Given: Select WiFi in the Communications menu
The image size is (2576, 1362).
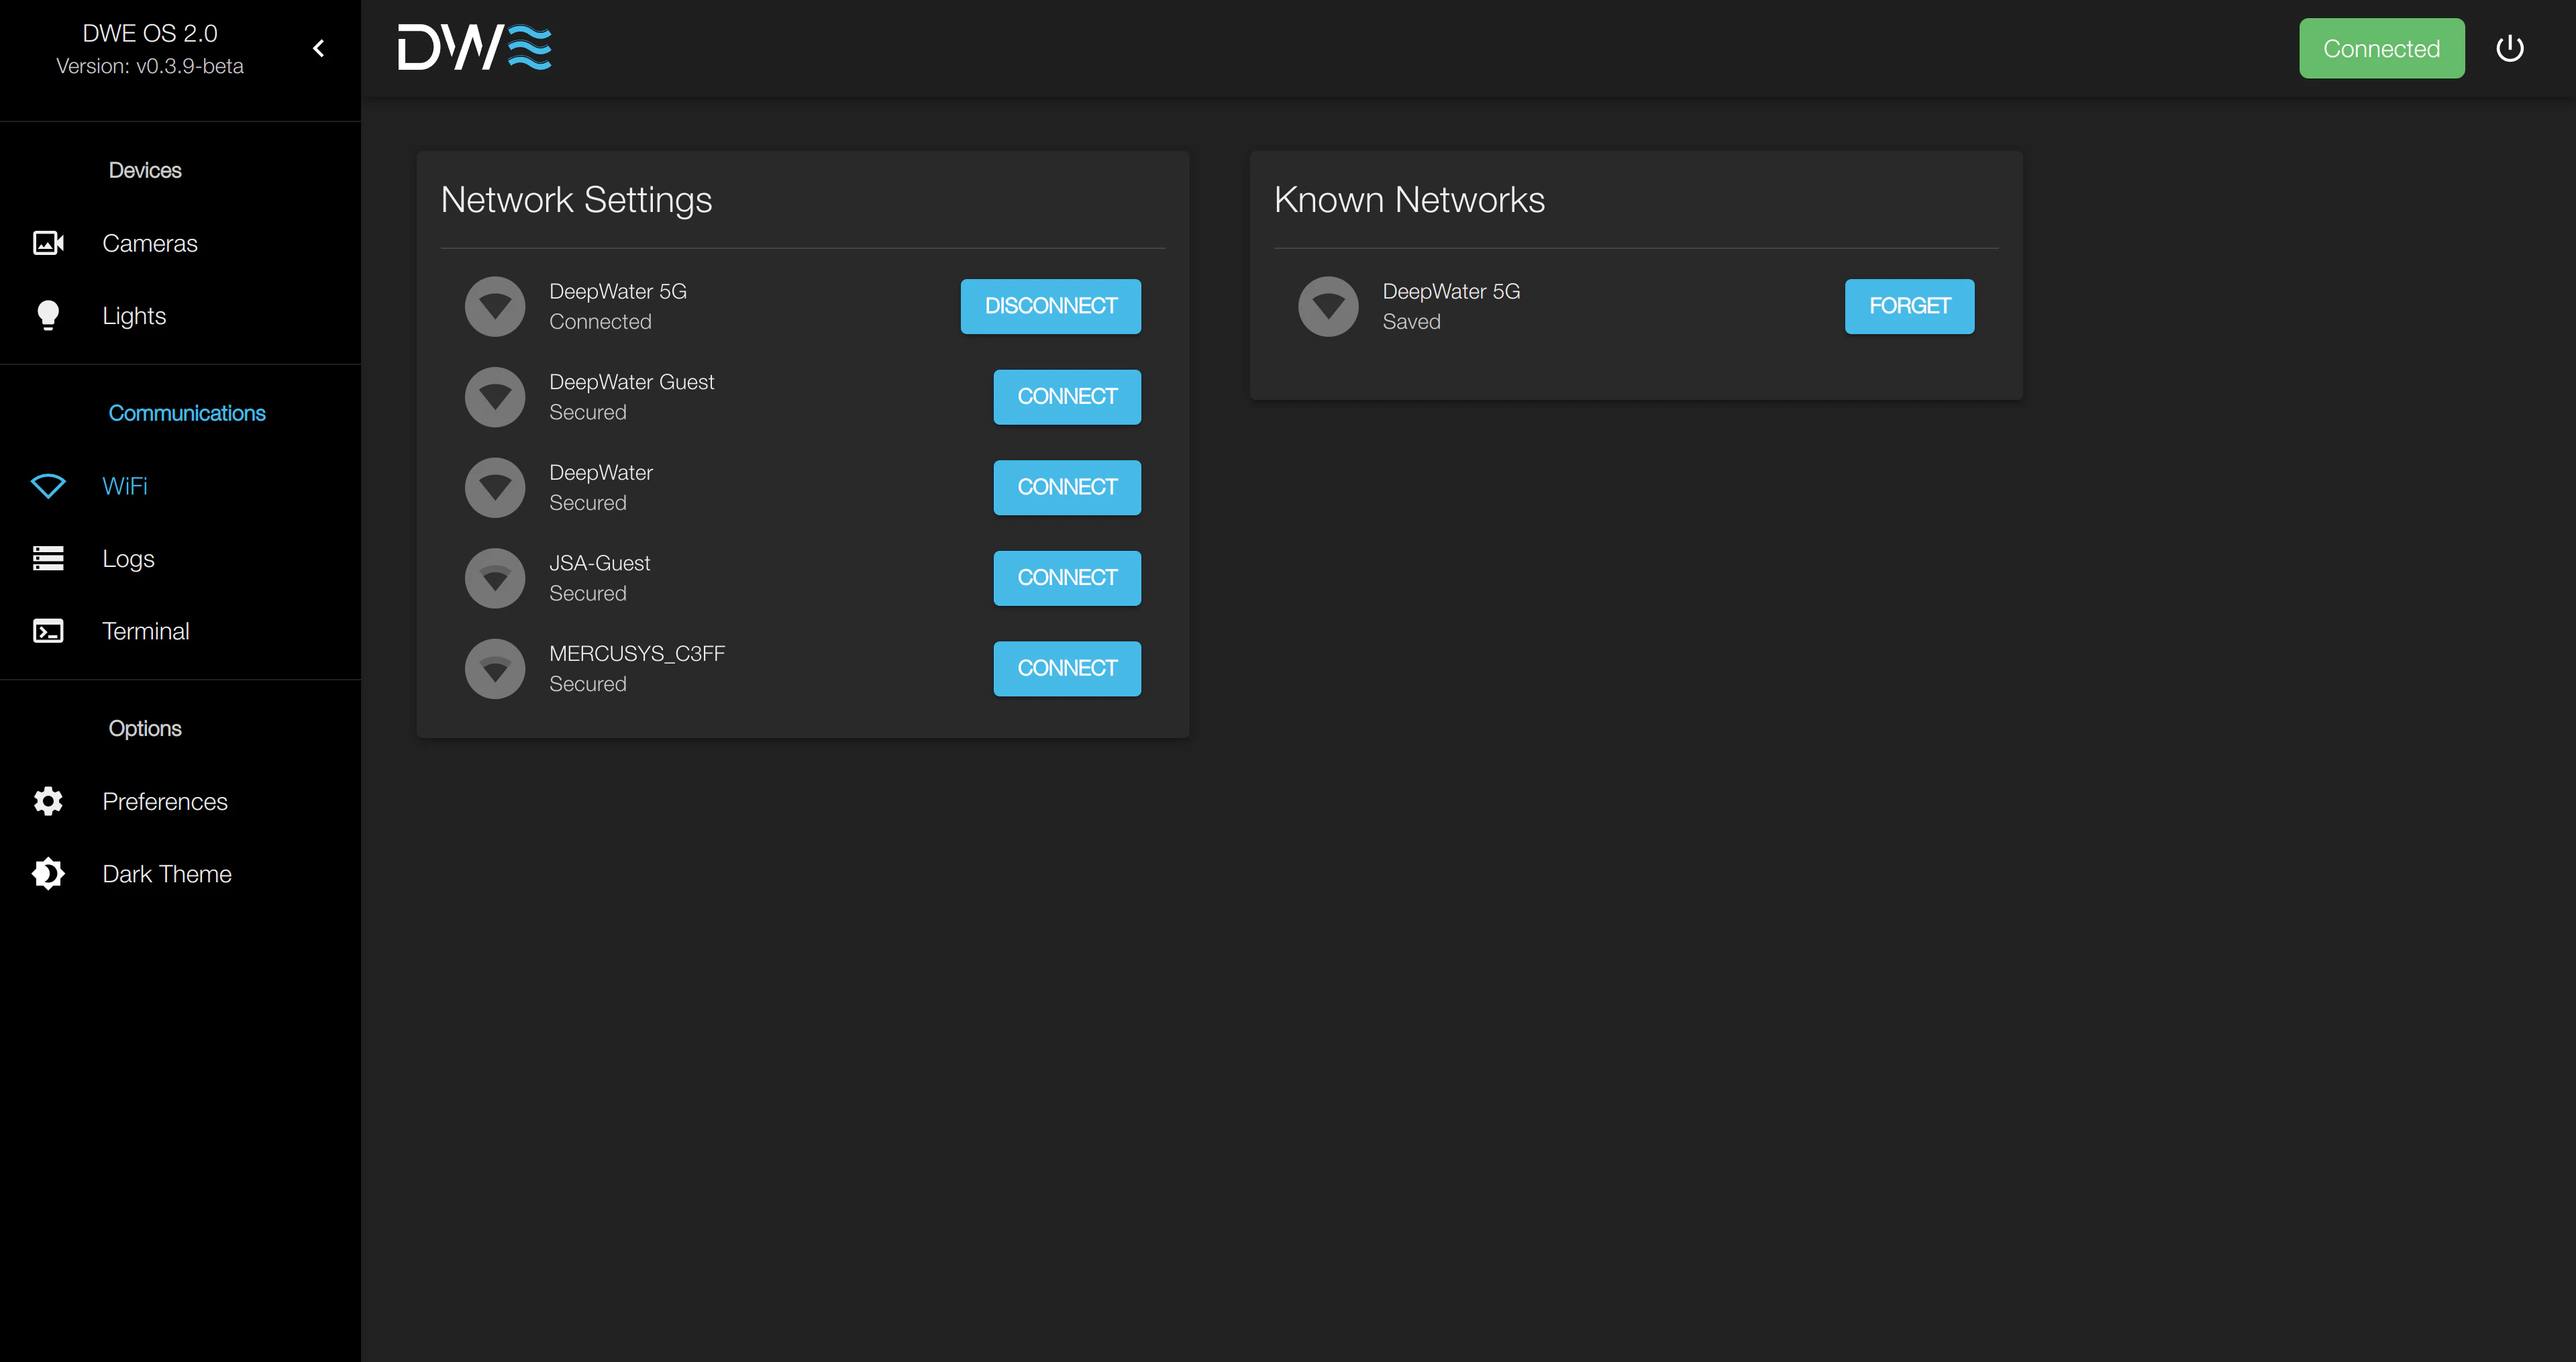Looking at the screenshot, I should (126, 486).
